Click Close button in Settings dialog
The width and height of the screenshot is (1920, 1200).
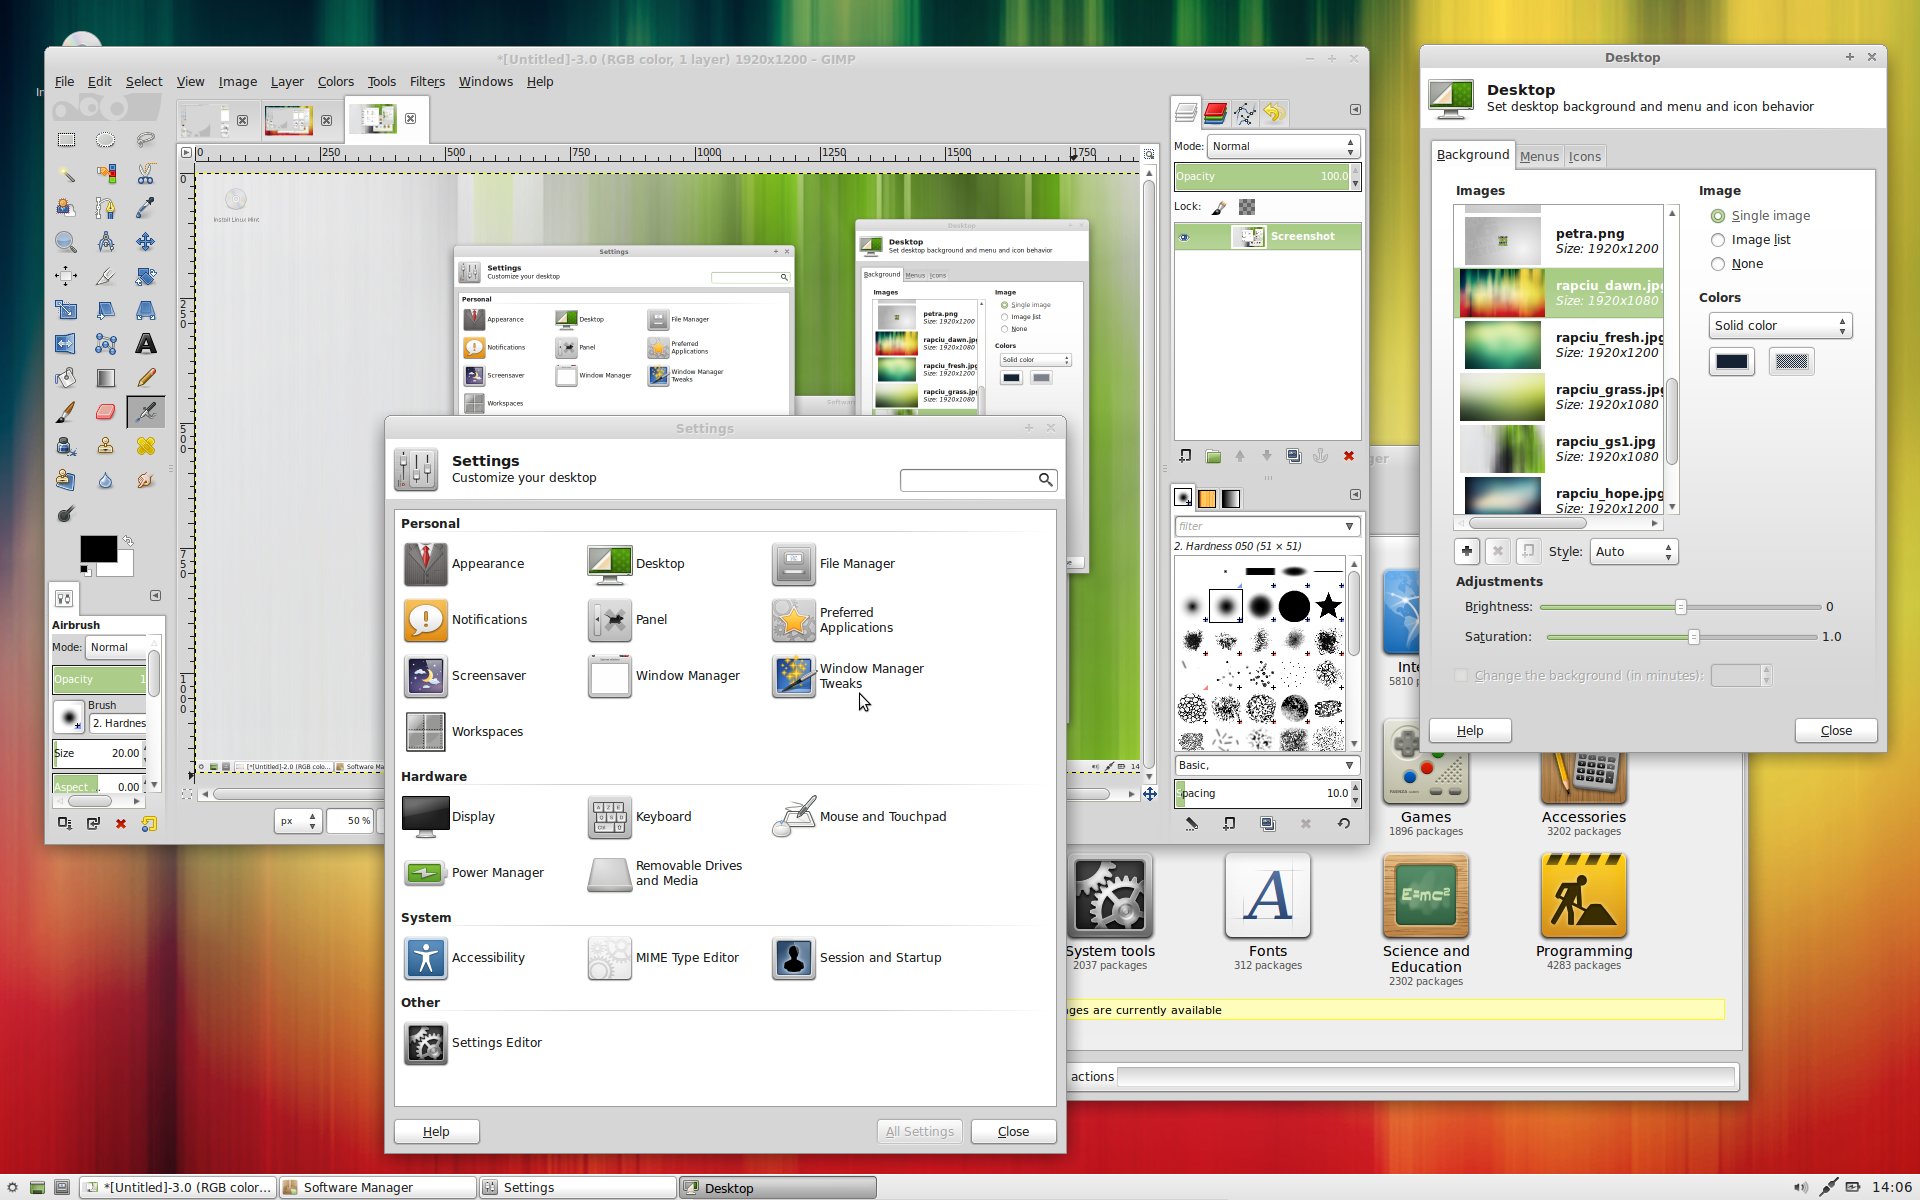tap(1013, 1132)
